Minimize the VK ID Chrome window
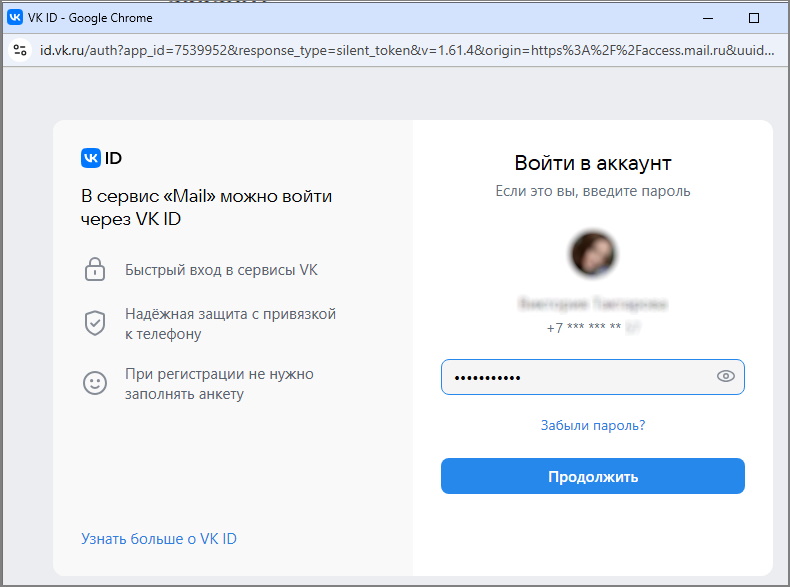Screen dimensions: 790x587 (x=708, y=18)
